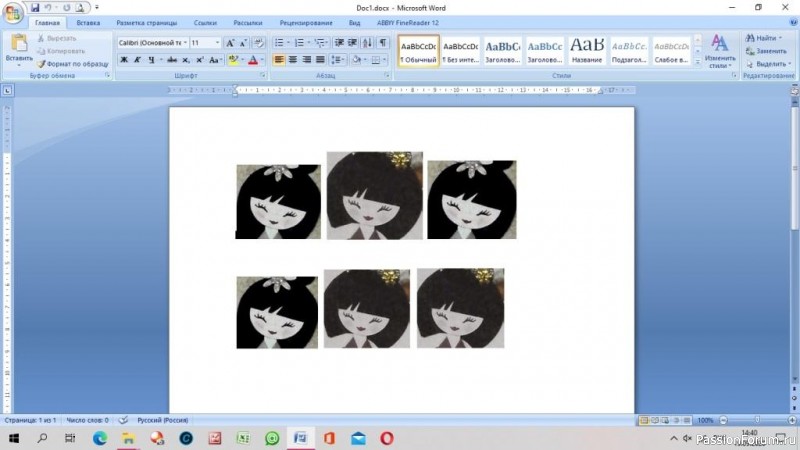
Task: Open Change Styles (Изменить стили)
Action: (x=719, y=50)
